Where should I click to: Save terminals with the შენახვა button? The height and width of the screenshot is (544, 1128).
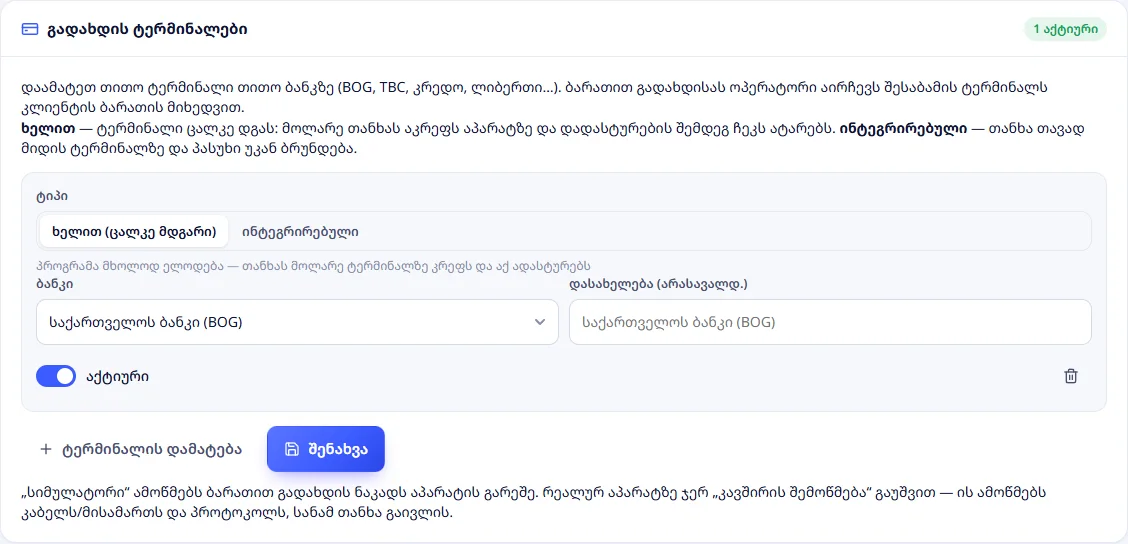pos(326,449)
